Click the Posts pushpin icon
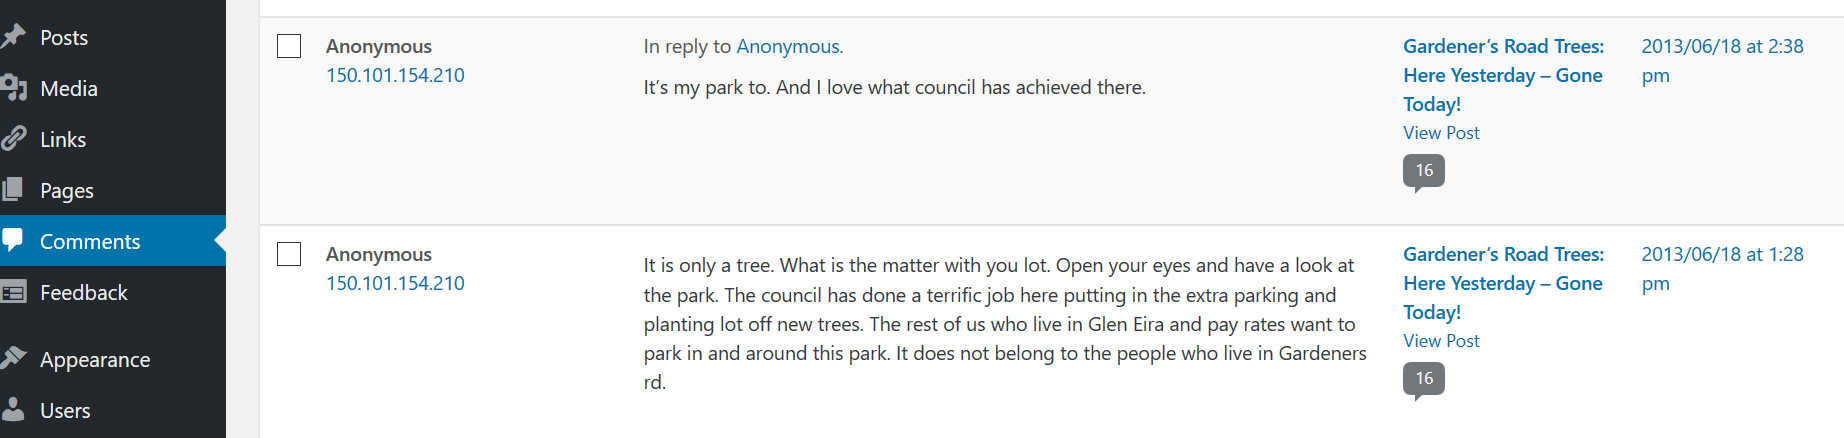 click(13, 37)
